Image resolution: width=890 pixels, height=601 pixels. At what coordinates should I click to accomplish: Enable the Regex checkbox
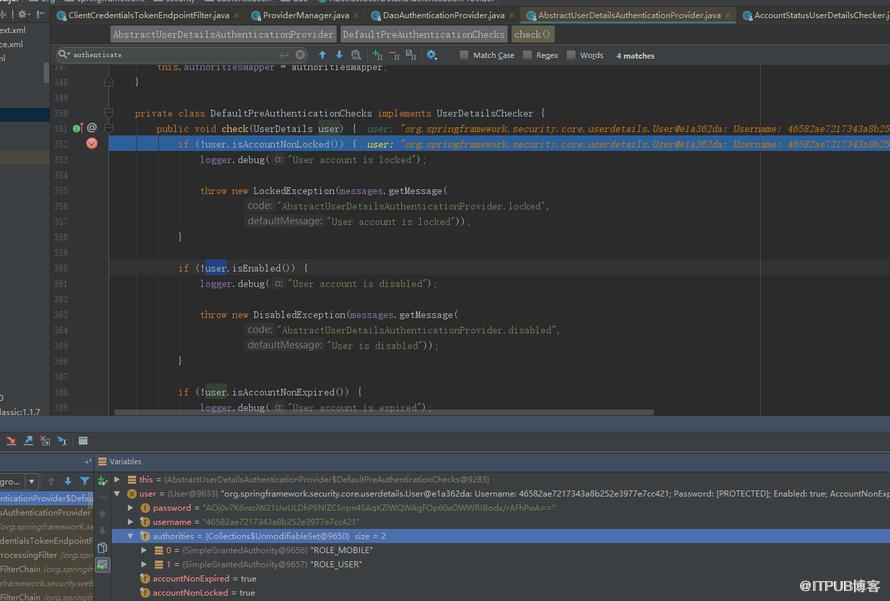[527, 55]
